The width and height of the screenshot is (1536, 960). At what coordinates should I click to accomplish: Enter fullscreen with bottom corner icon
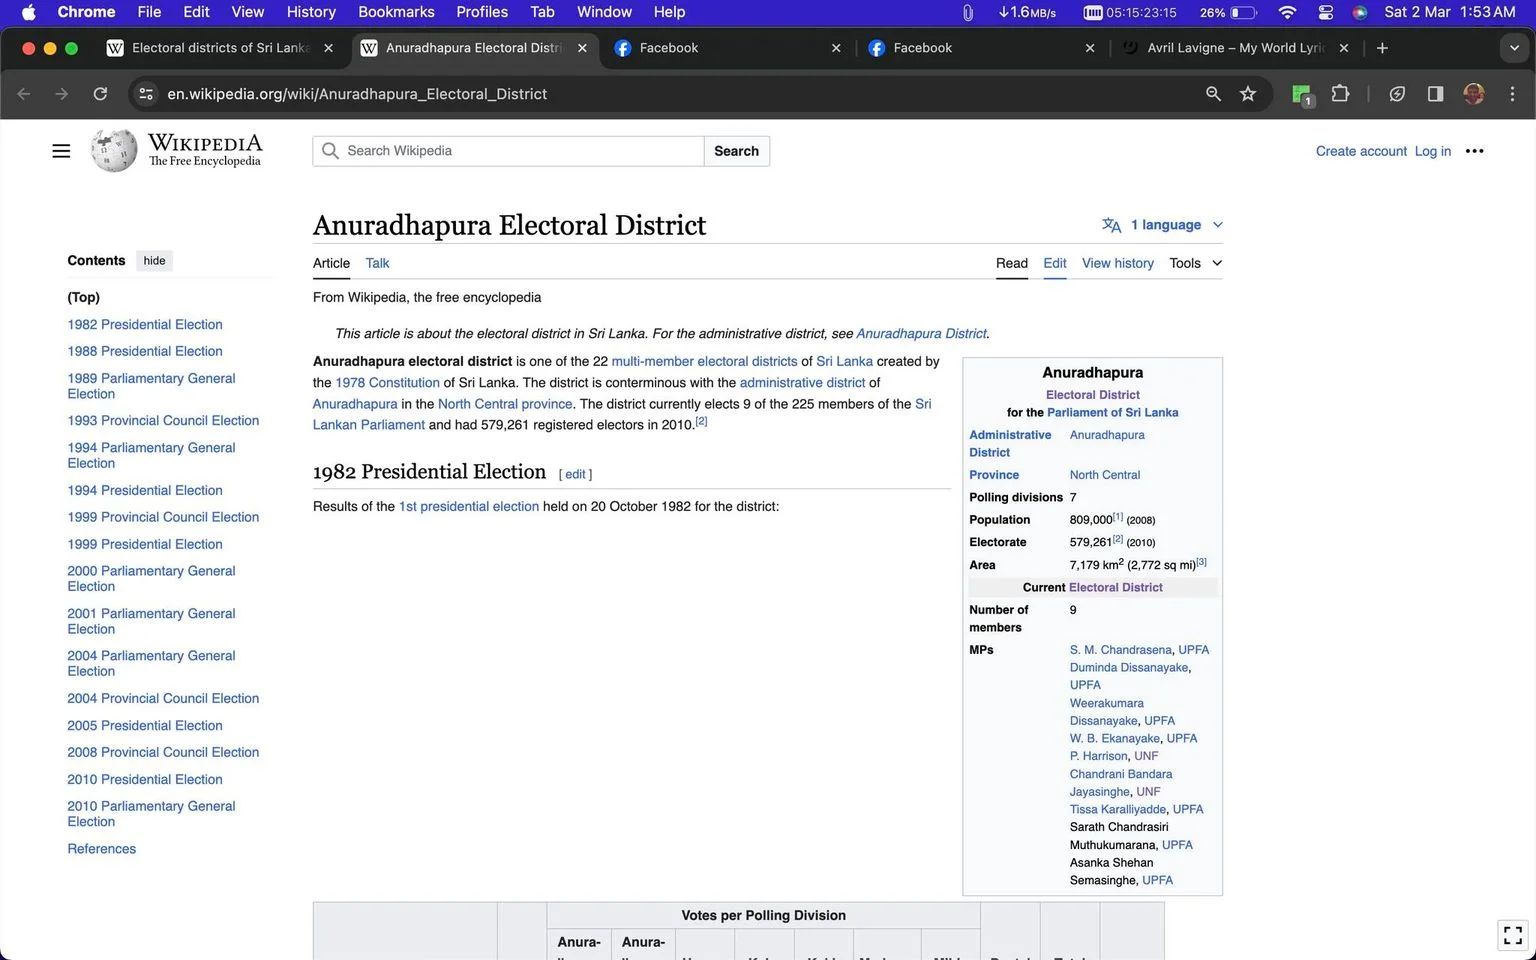coord(1513,935)
